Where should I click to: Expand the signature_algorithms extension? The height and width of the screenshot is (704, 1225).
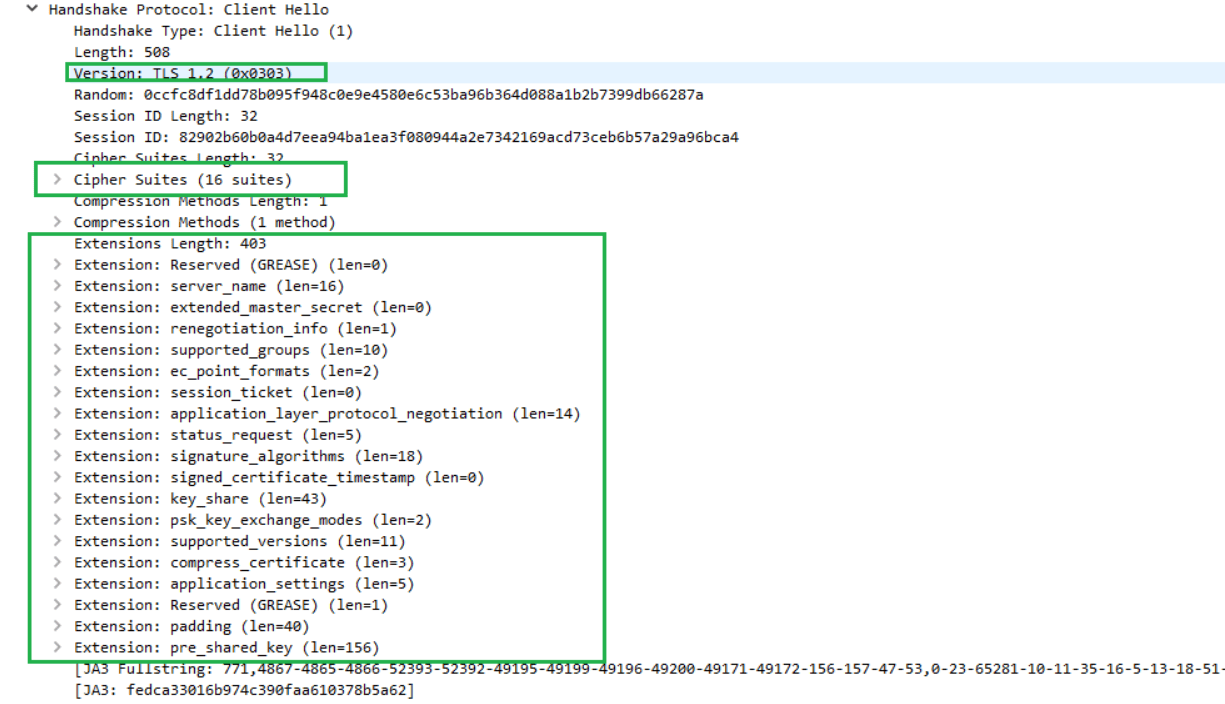57,456
